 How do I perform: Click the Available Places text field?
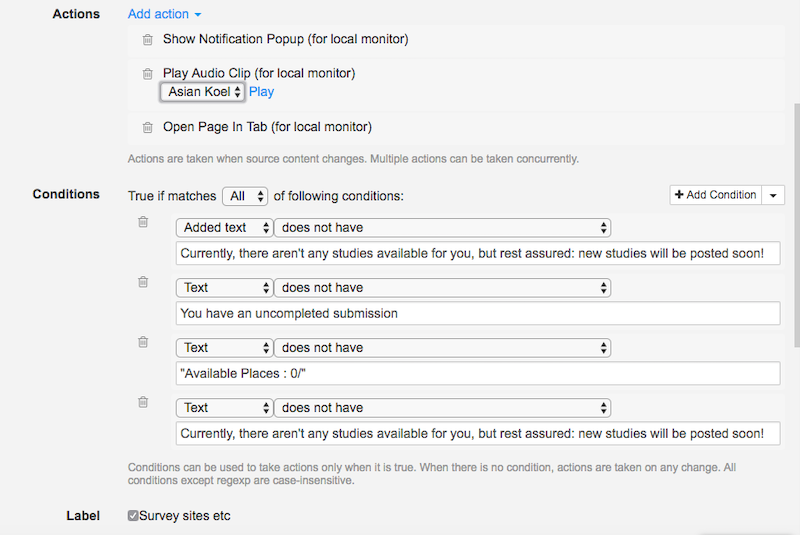477,373
